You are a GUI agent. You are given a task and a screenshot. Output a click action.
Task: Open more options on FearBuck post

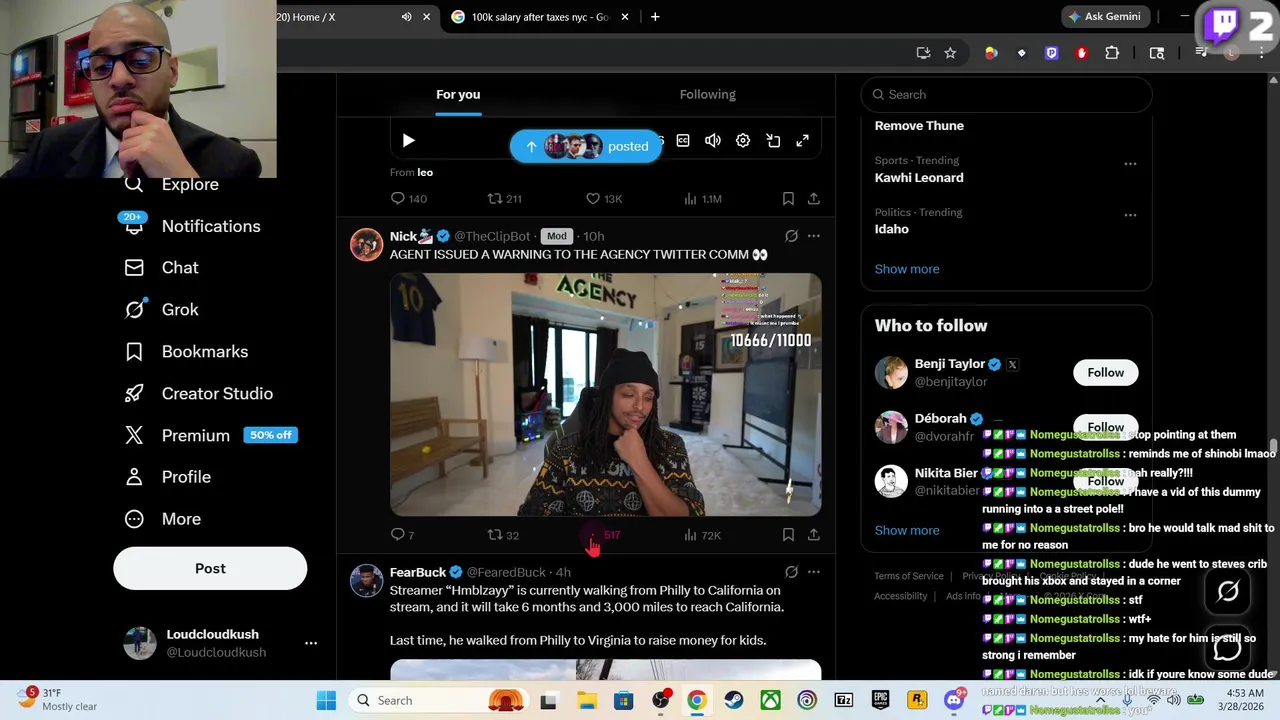(814, 572)
